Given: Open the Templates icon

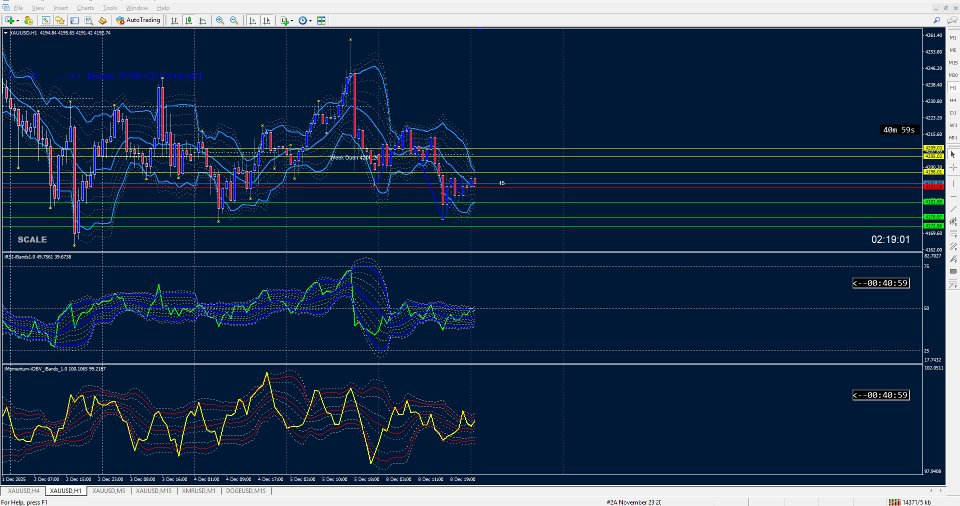Looking at the screenshot, I should tap(321, 20).
